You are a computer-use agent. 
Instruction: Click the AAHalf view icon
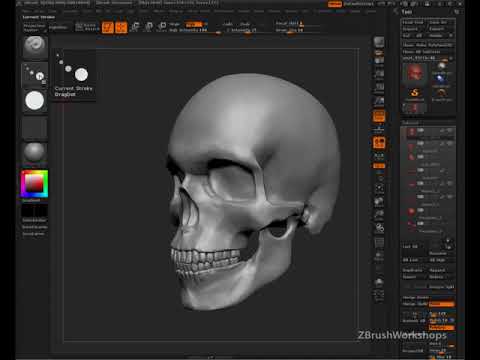[x=379, y=101]
